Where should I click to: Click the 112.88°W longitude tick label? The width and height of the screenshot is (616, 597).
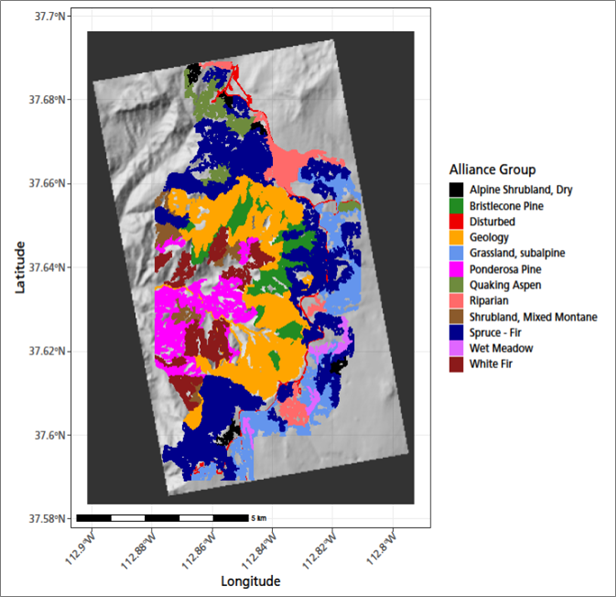pyautogui.click(x=139, y=551)
